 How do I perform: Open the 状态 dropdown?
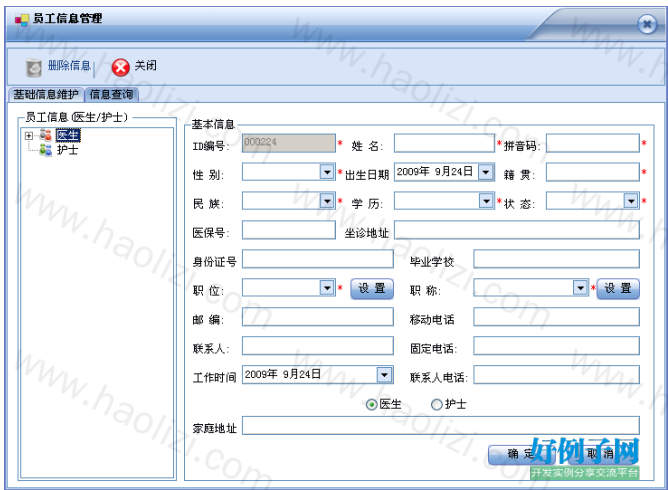[x=631, y=201]
